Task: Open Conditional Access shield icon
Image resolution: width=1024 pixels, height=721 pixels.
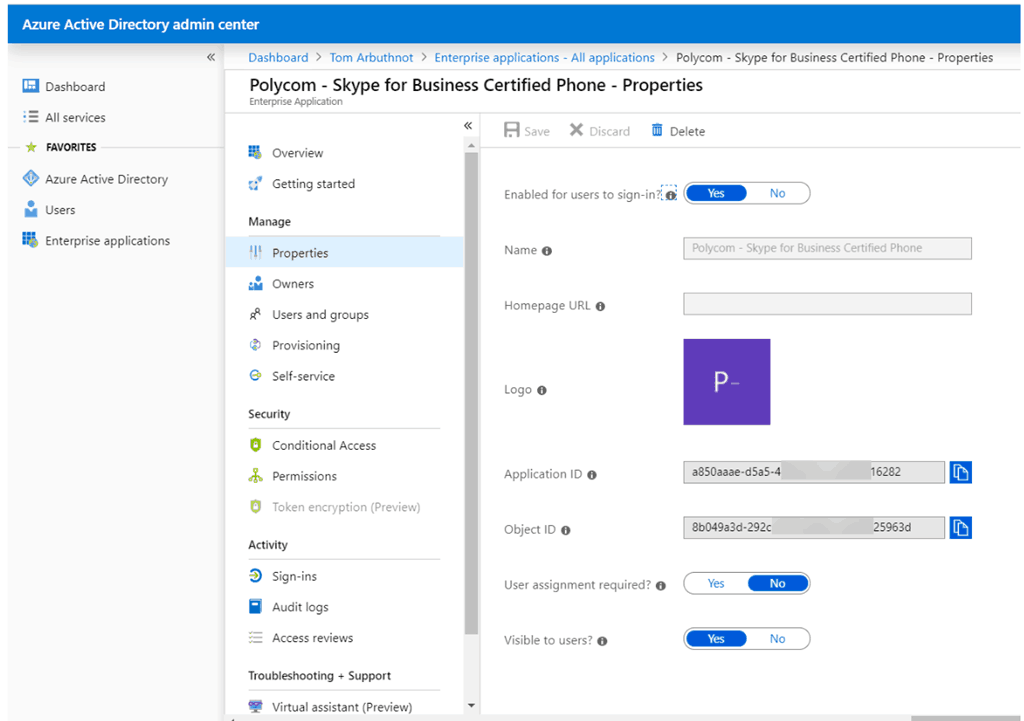Action: pyautogui.click(x=255, y=445)
